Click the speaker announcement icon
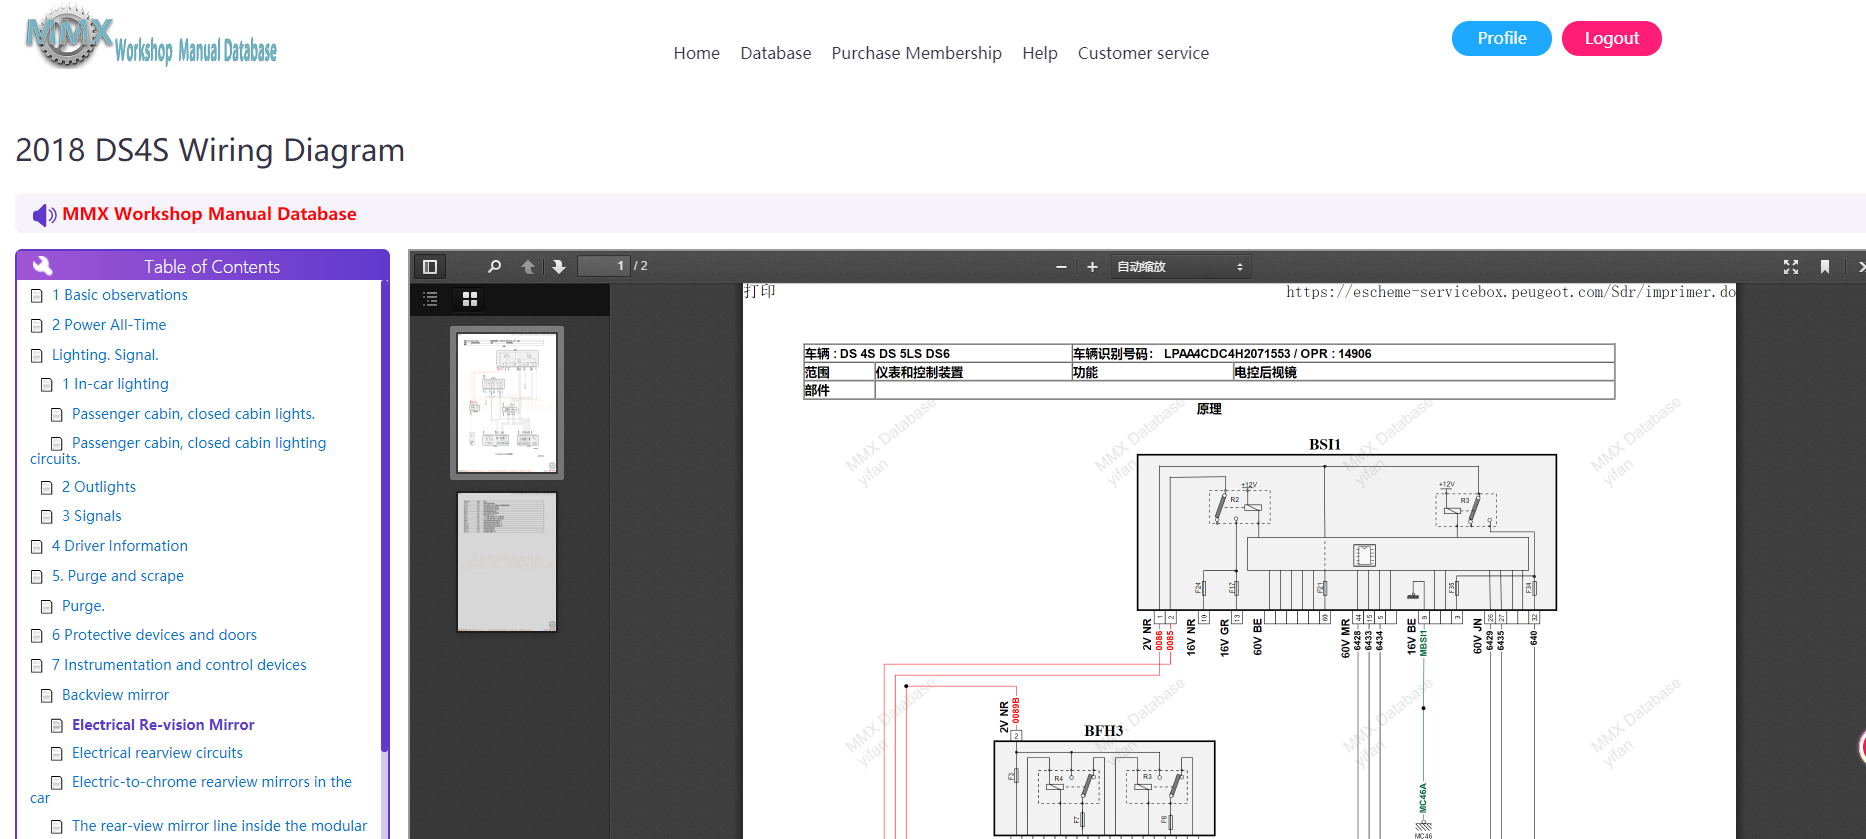 coord(44,215)
